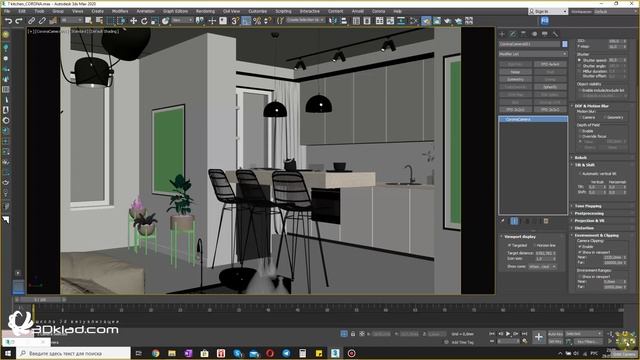640x360 pixels.
Task: Toggle Depth of Field Enable checkbox
Action: click(580, 131)
